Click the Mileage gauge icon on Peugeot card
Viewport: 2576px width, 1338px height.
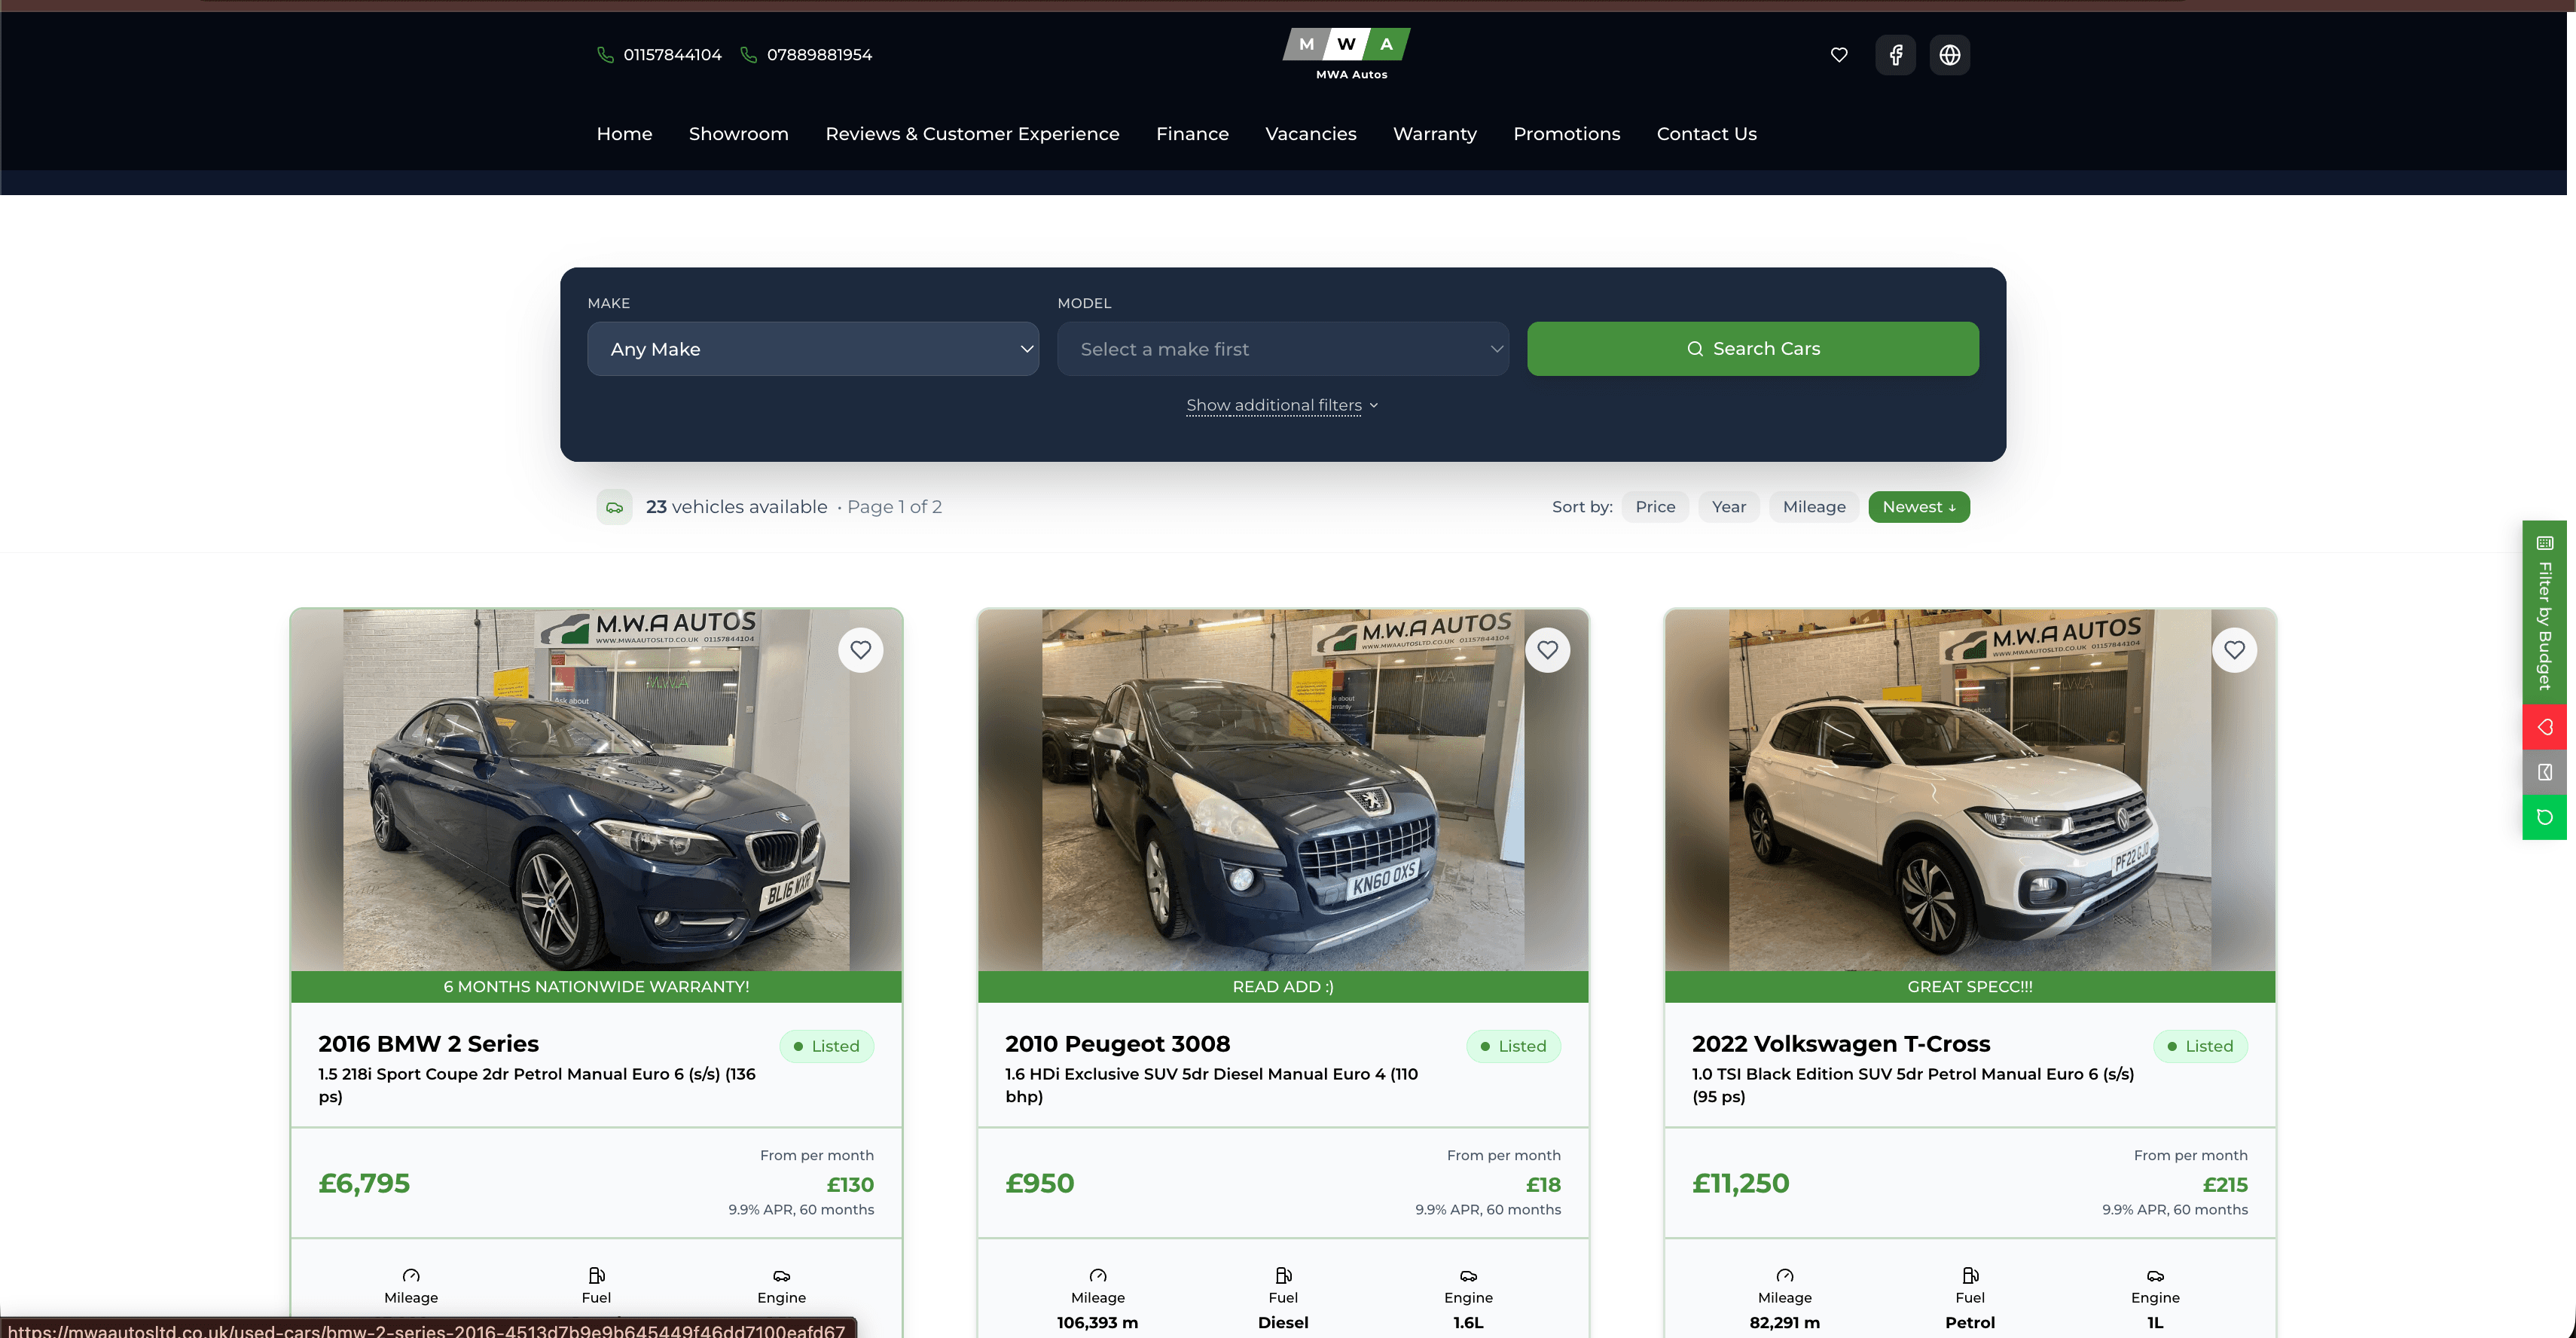click(x=1098, y=1275)
